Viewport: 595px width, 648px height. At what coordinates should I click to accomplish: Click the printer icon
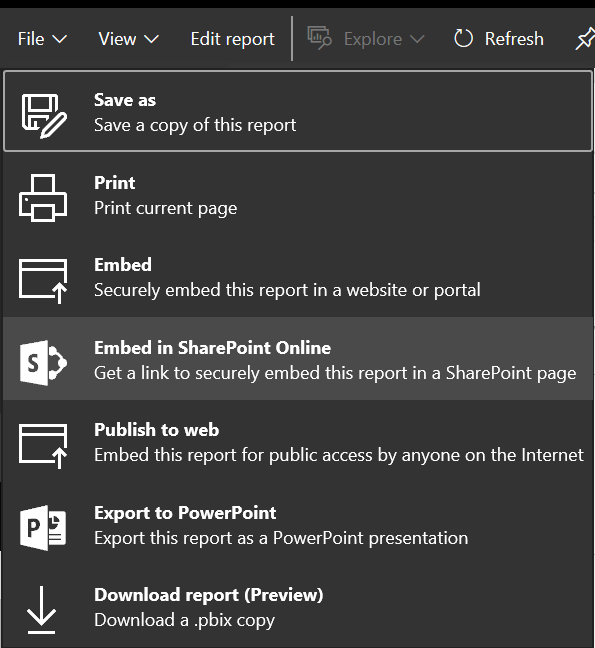(43, 198)
